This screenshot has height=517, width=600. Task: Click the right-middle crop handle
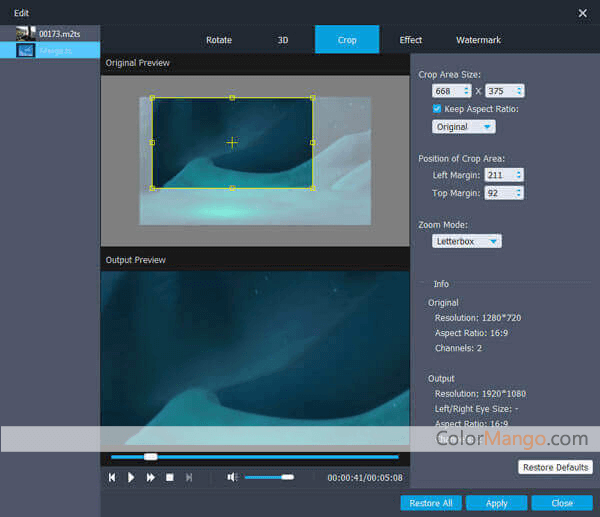point(313,143)
